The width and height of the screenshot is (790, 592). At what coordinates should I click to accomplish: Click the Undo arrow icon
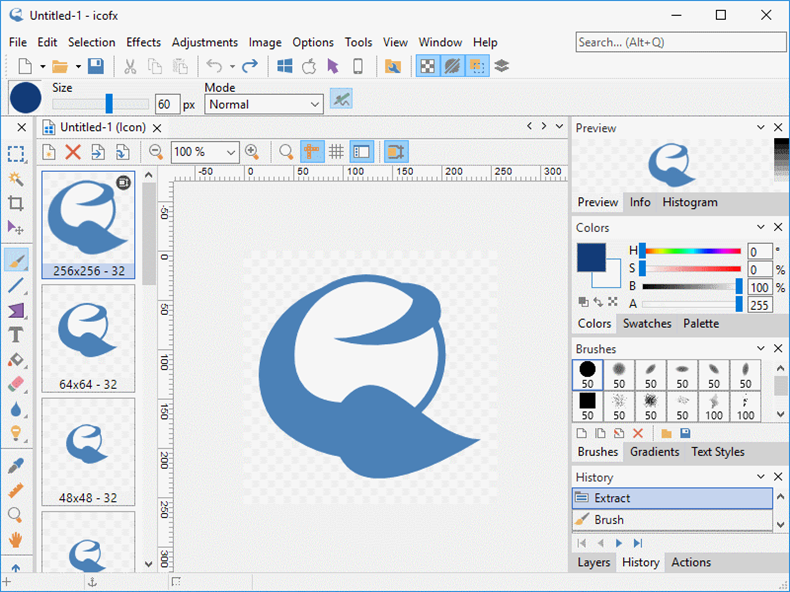pyautogui.click(x=215, y=66)
